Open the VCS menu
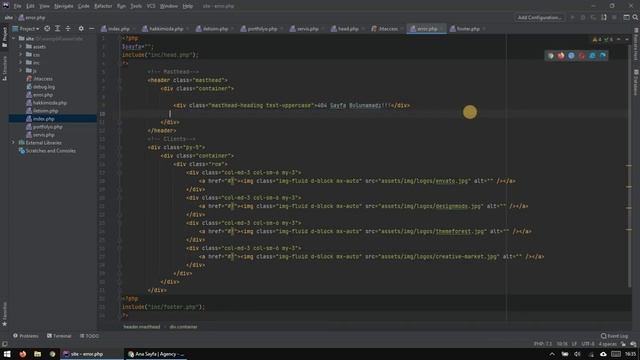The height and width of the screenshot is (360, 640). (x=151, y=6)
